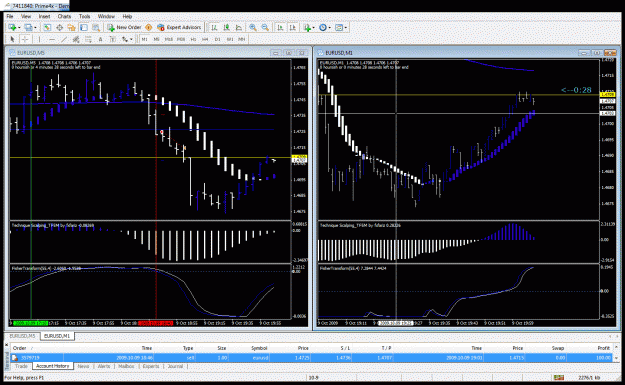This screenshot has width=625, height=385.
Task: Open the View menu
Action: coord(26,16)
